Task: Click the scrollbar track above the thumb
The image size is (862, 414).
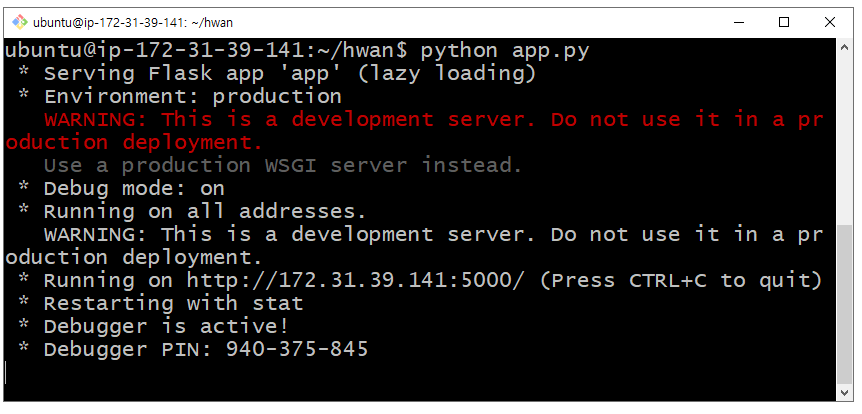Action: (844, 140)
